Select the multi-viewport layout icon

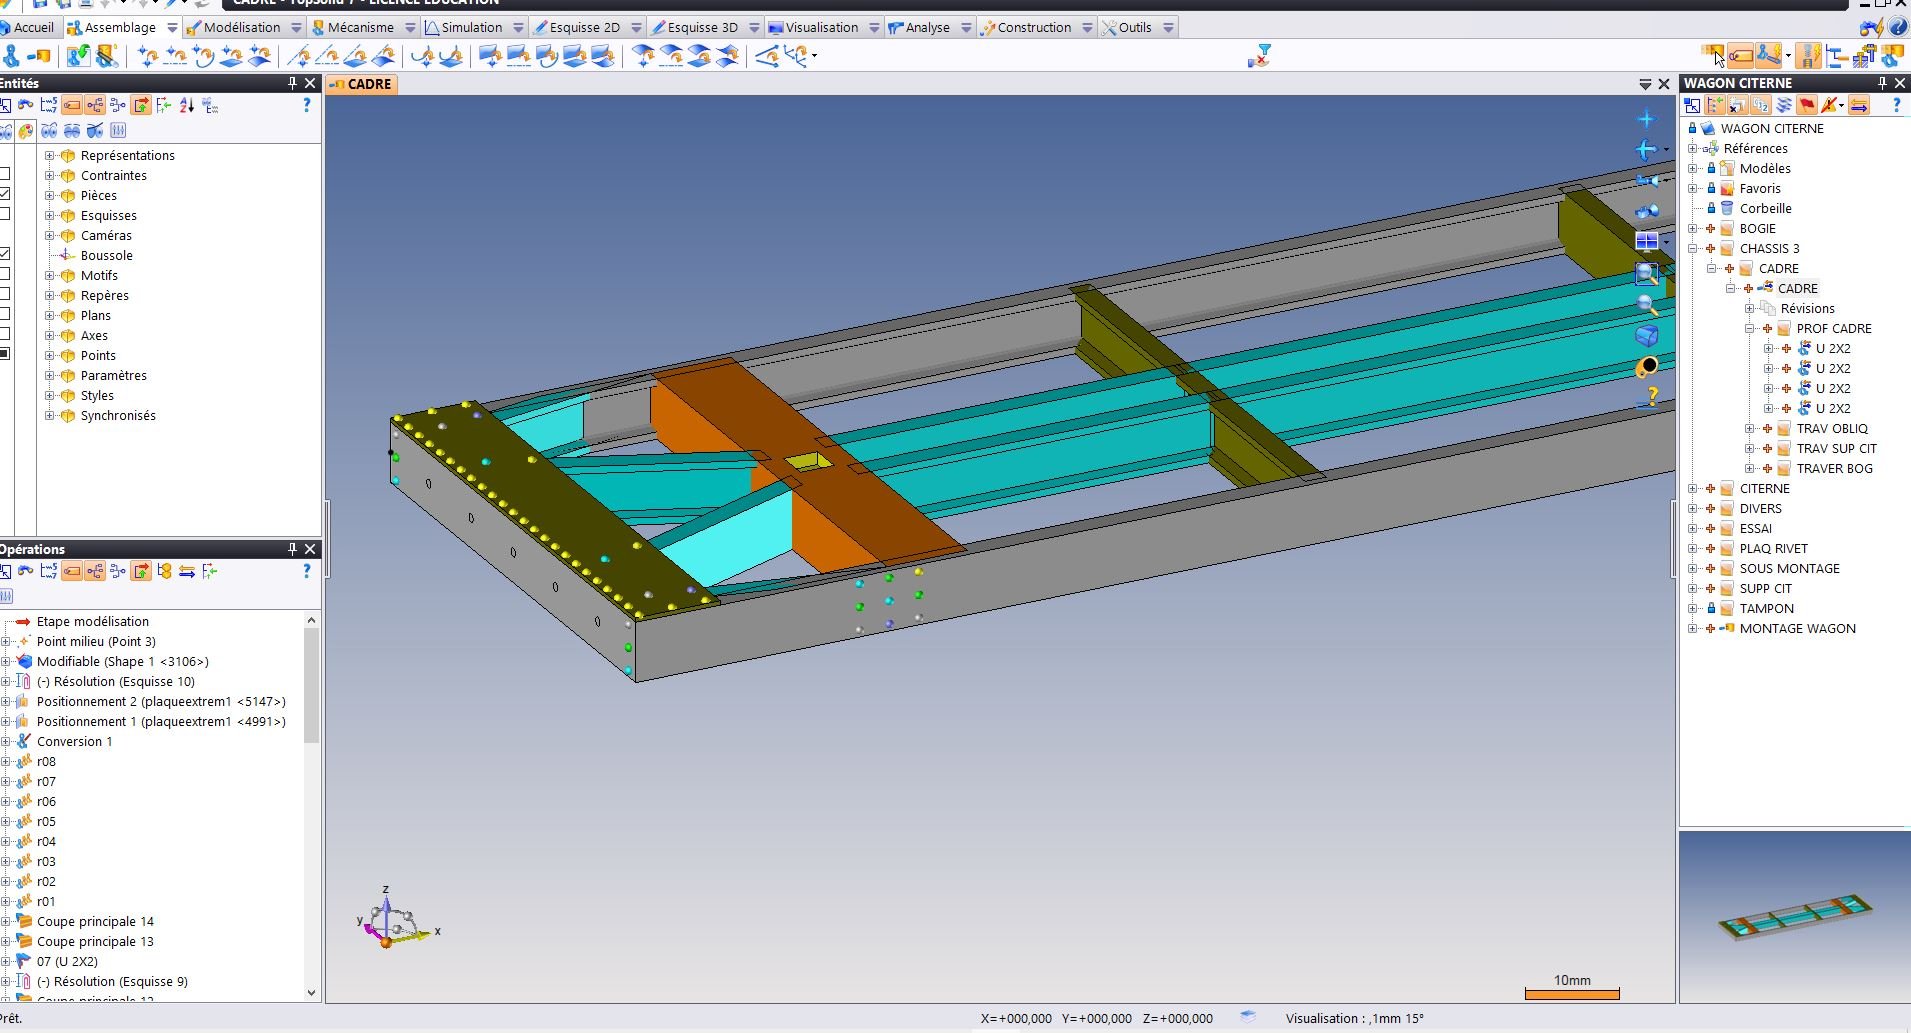coord(1646,241)
